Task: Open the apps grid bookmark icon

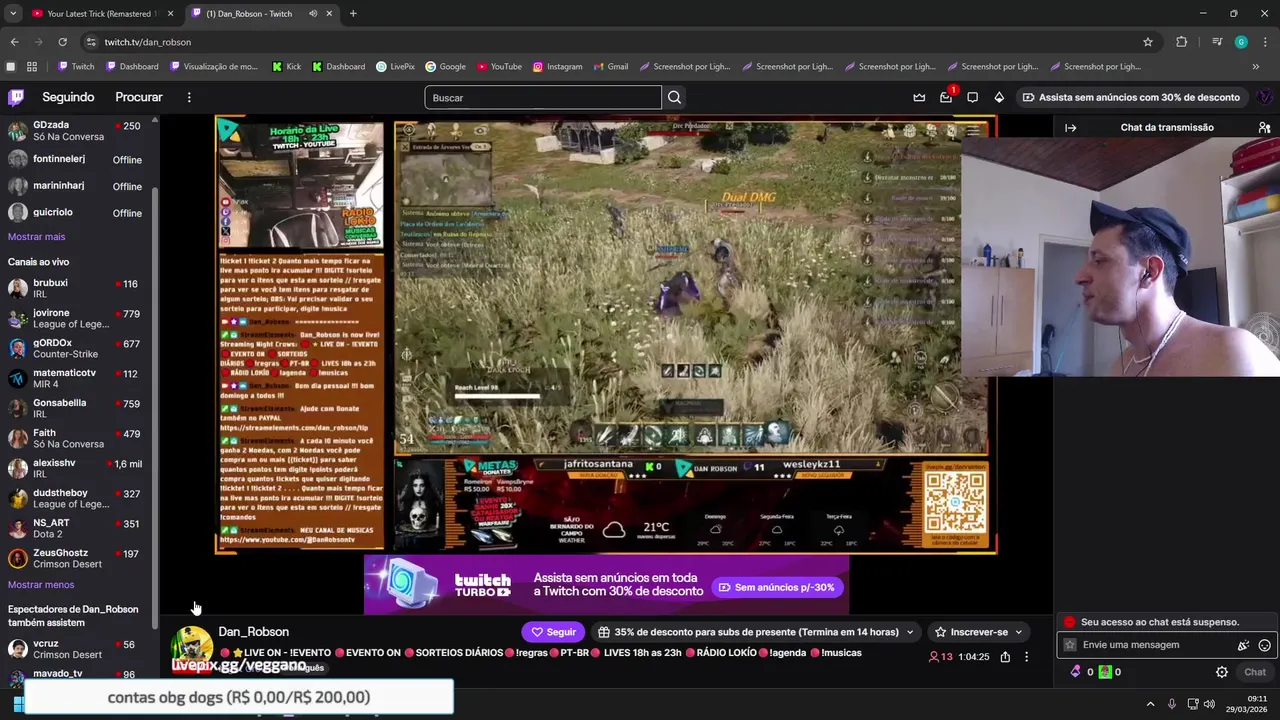Action: [x=32, y=67]
